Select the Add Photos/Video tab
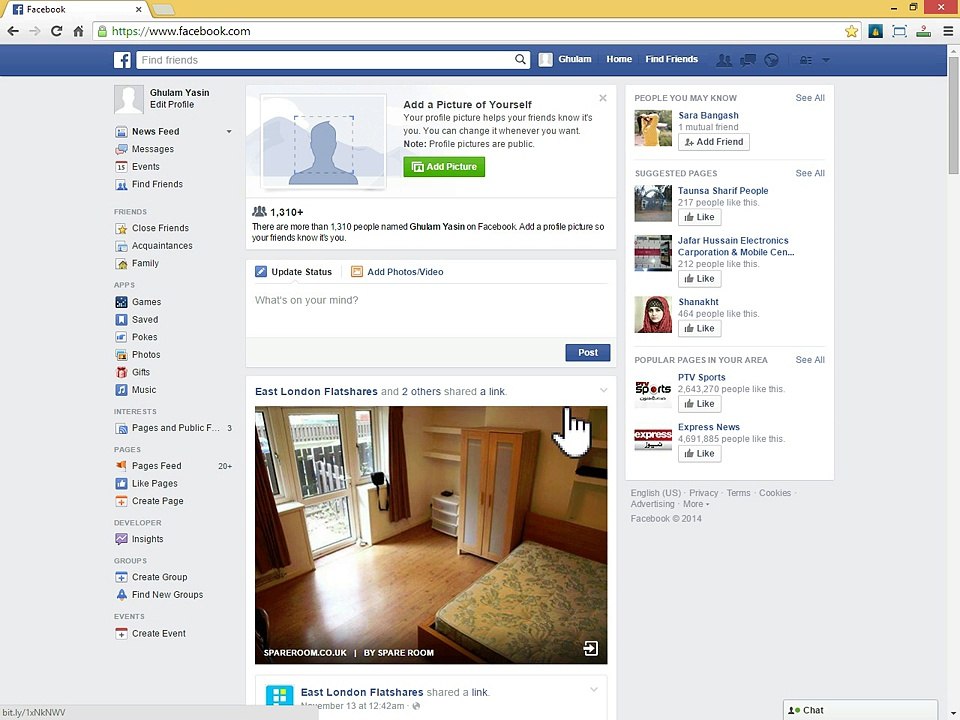The width and height of the screenshot is (960, 720). [397, 272]
